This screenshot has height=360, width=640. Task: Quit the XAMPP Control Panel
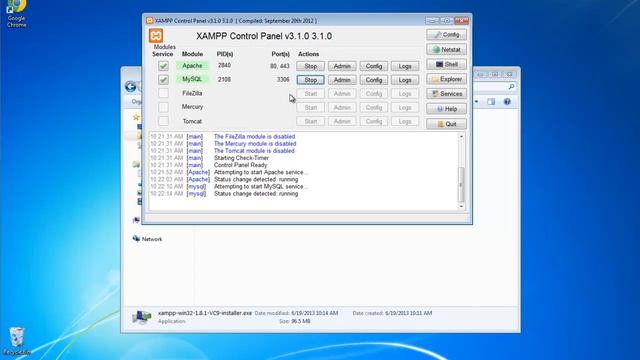click(447, 124)
